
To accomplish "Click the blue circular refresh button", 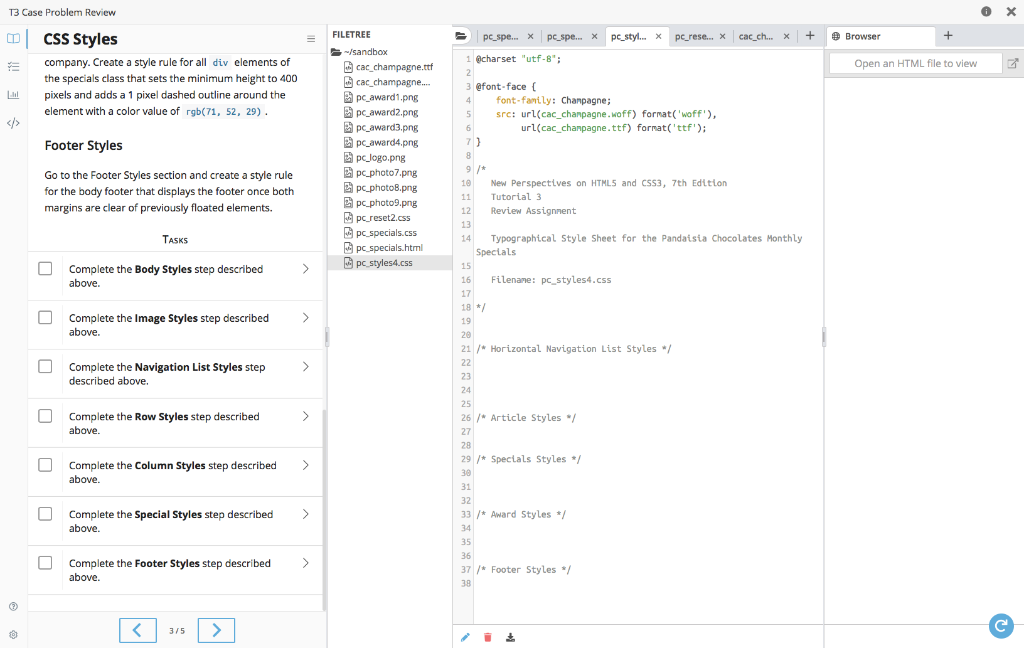I will tap(1000, 625).
